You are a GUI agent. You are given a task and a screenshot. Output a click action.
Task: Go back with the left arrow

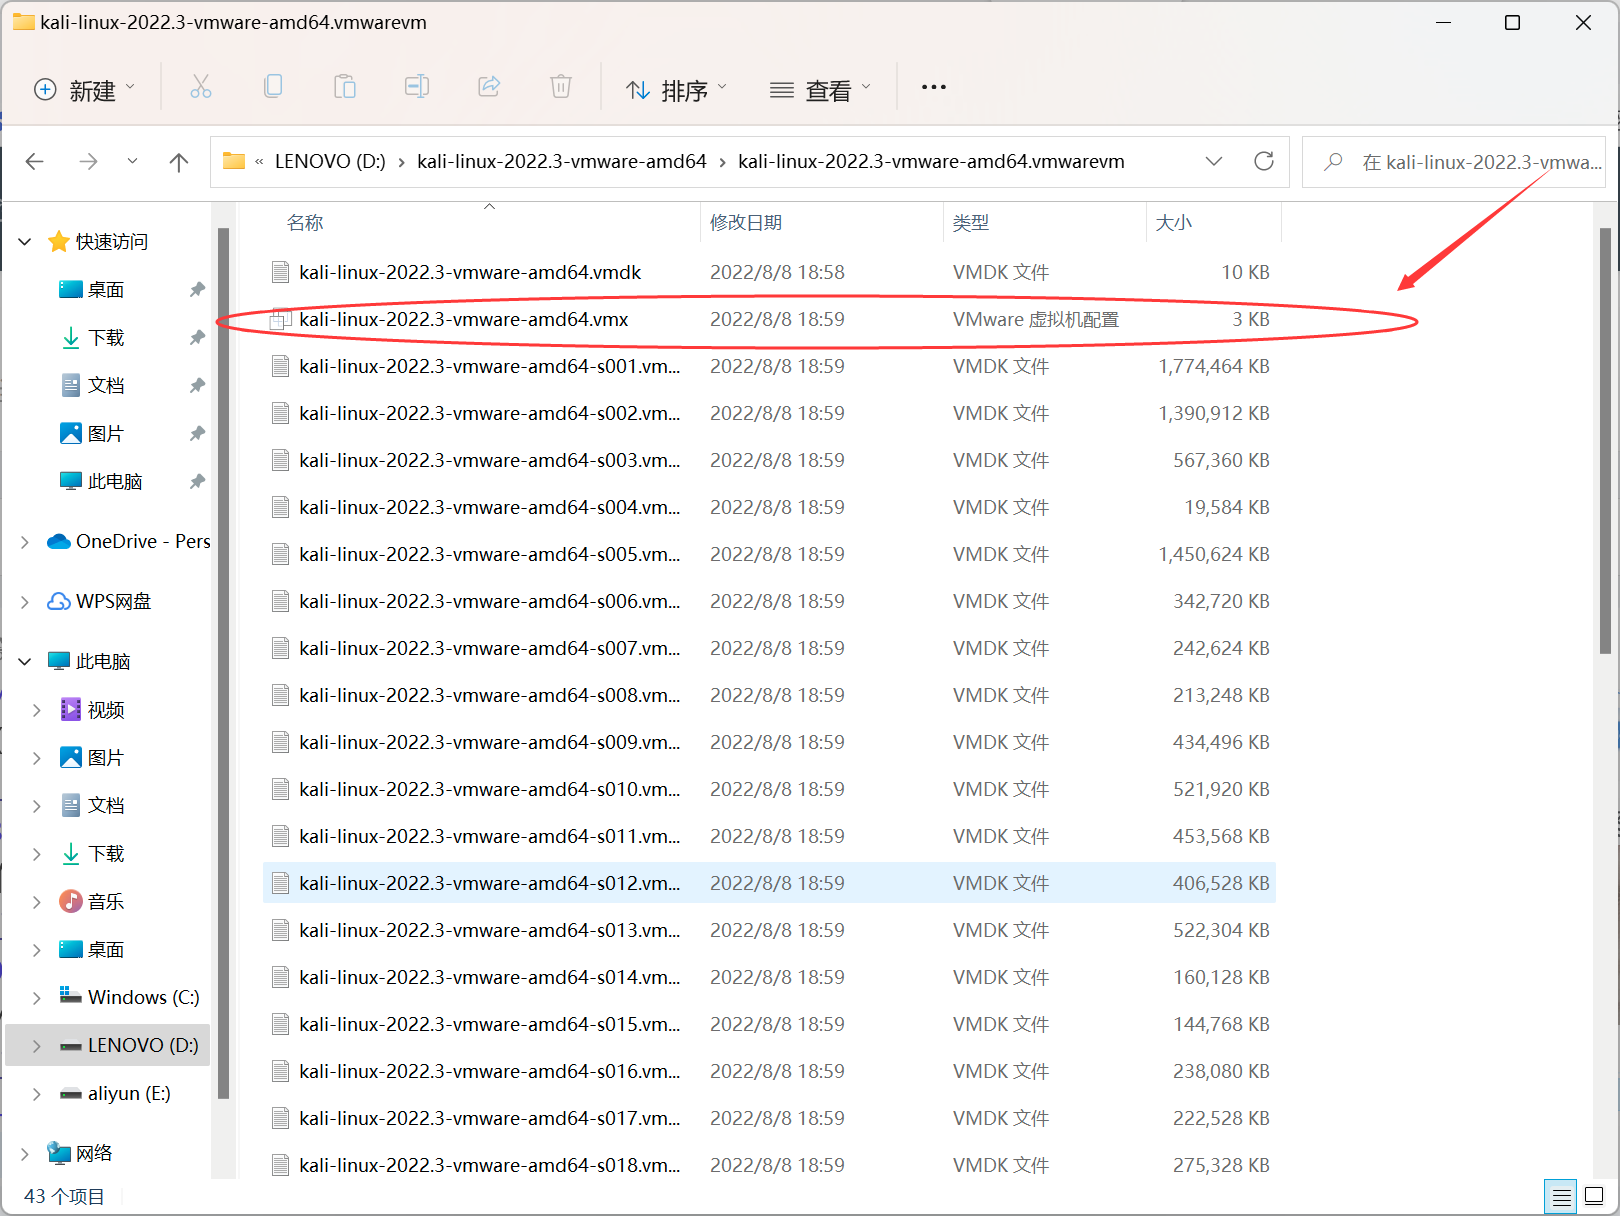point(35,161)
